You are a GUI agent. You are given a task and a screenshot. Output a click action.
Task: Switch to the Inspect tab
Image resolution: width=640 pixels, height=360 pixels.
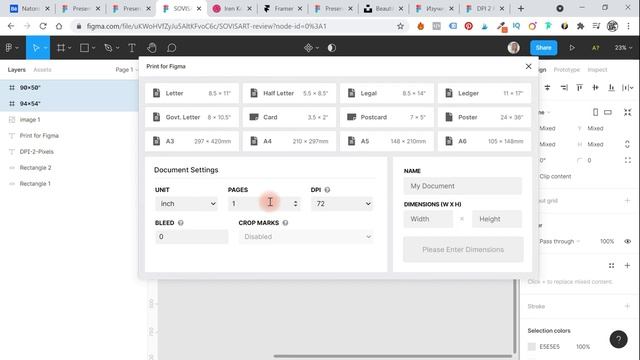point(597,70)
